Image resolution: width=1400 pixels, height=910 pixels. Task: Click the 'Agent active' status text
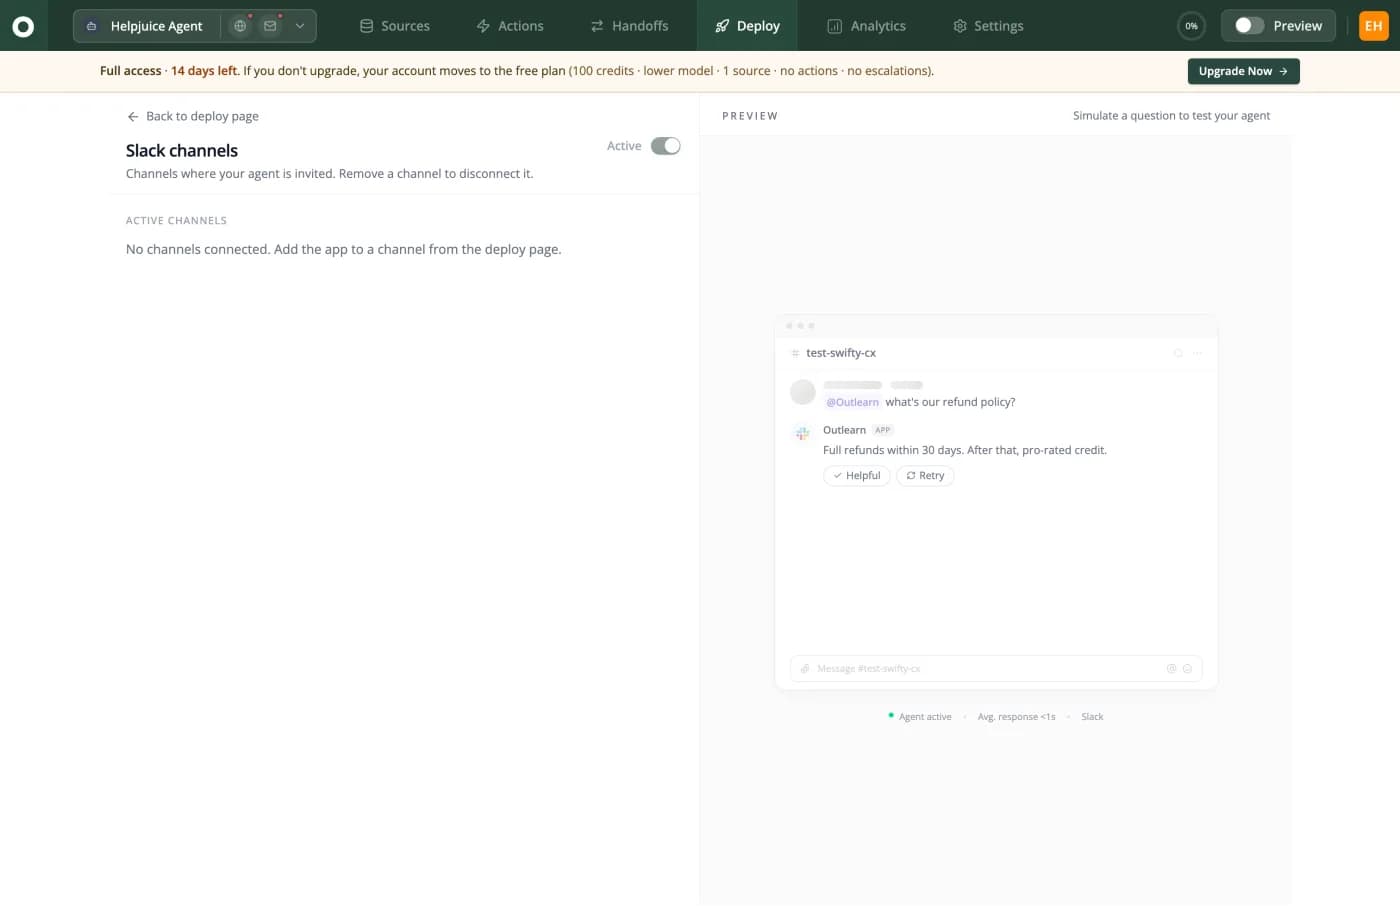click(925, 717)
